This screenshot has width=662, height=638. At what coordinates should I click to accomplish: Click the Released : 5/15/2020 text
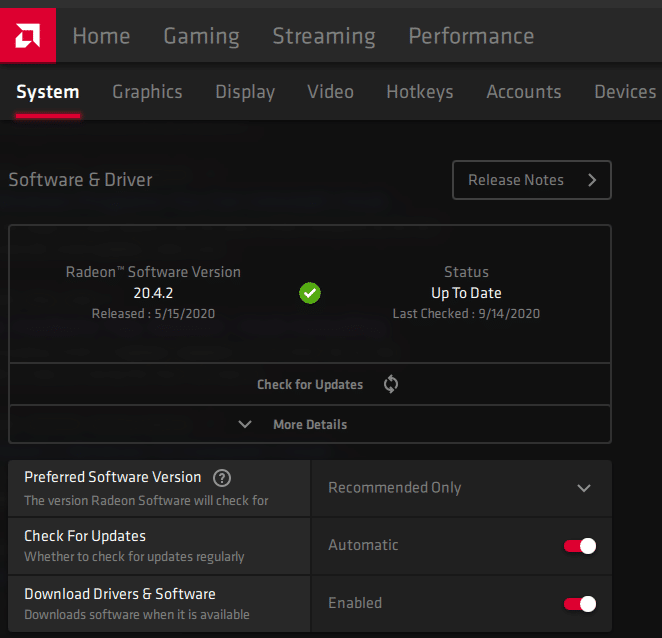pyautogui.click(x=153, y=314)
